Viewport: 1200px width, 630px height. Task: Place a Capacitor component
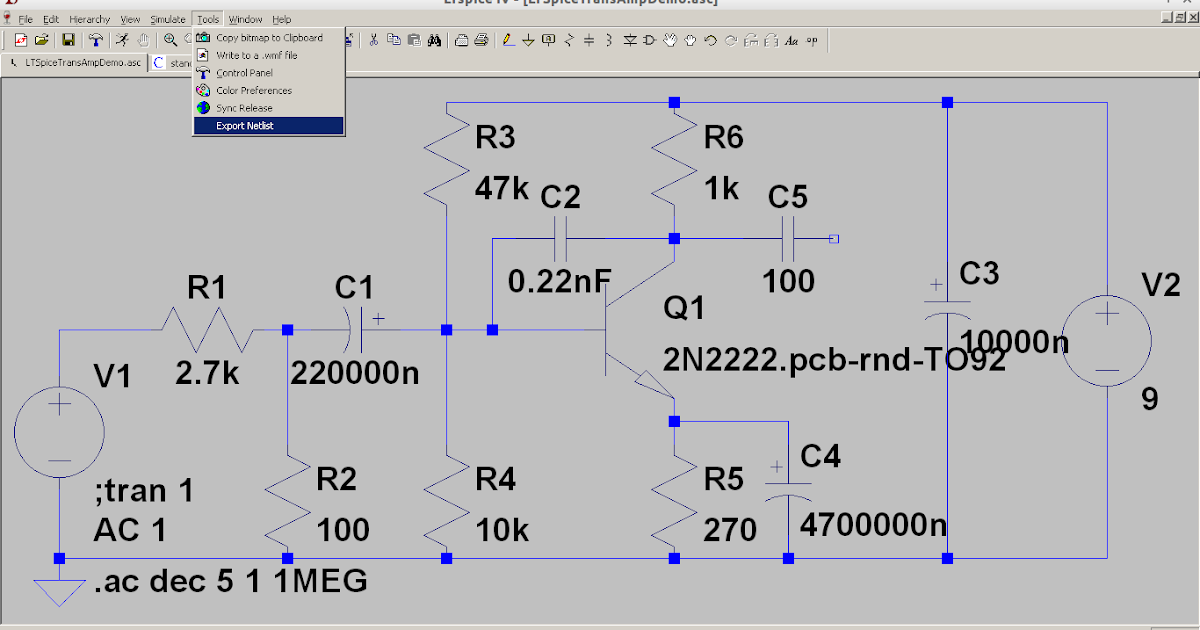(x=589, y=40)
